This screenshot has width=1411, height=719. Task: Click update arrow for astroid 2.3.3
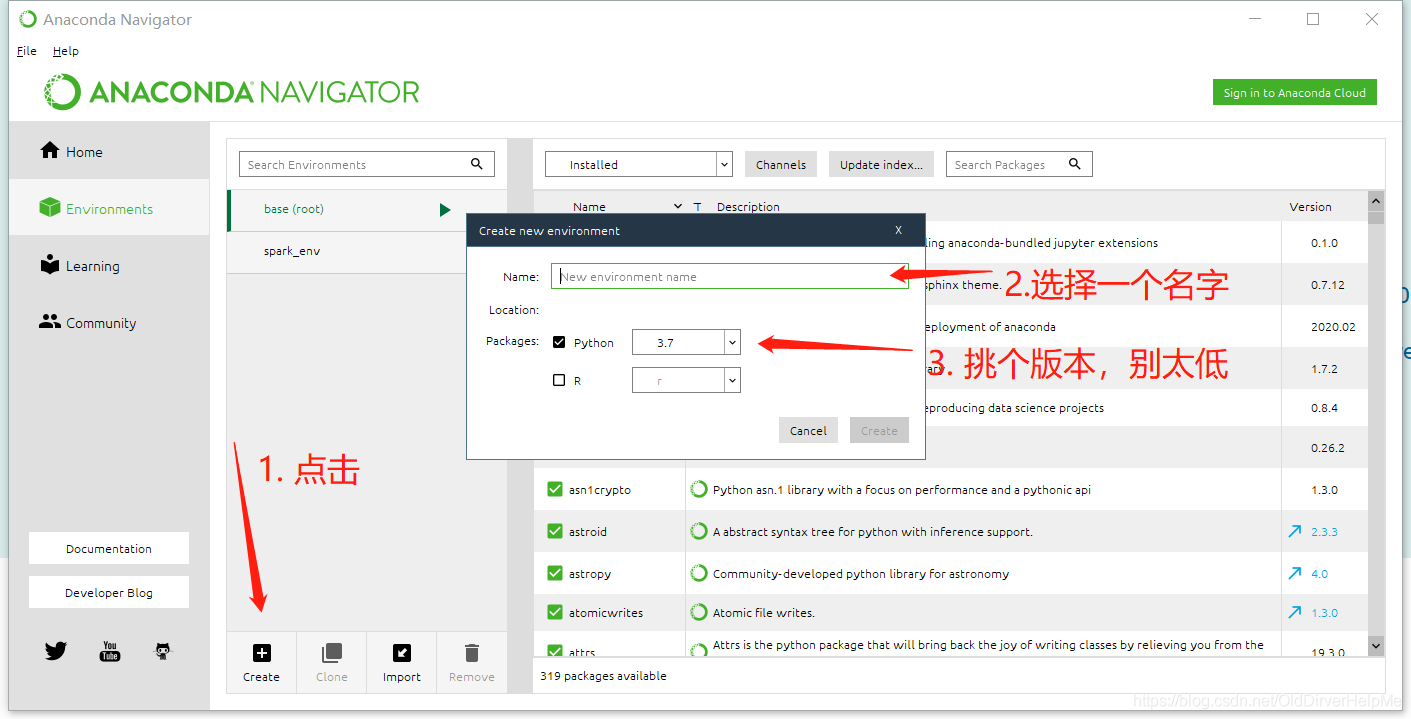[1295, 531]
